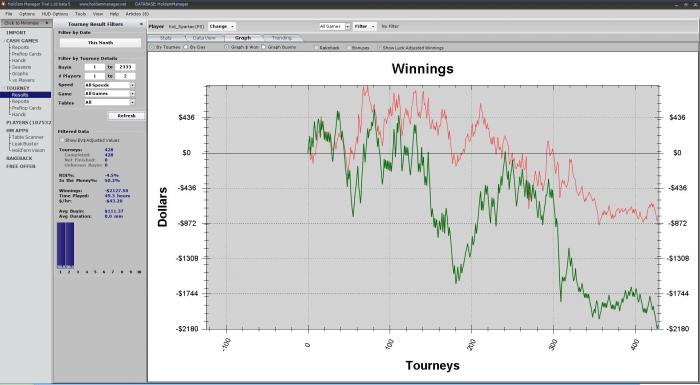Open the Options menu
This screenshot has width=700, height=385.
click(27, 14)
